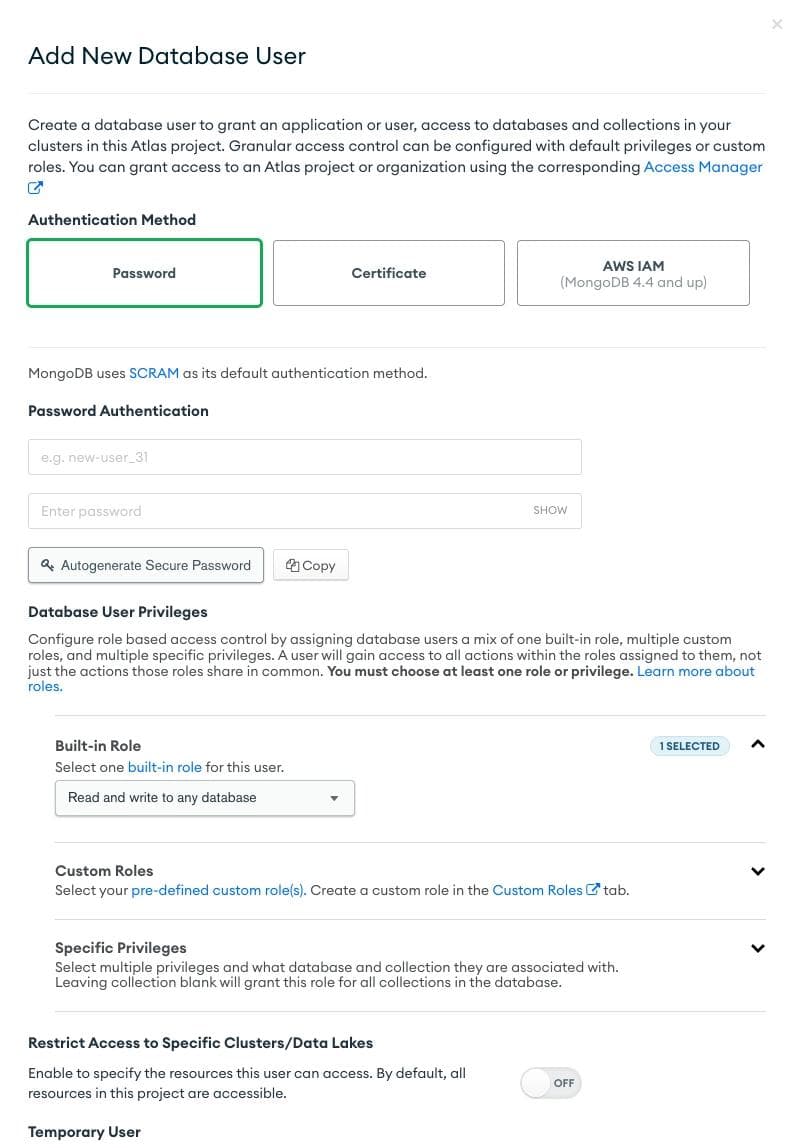The width and height of the screenshot is (792, 1148).
Task: Click the external link icon after Custom Roles
Action: (x=593, y=889)
